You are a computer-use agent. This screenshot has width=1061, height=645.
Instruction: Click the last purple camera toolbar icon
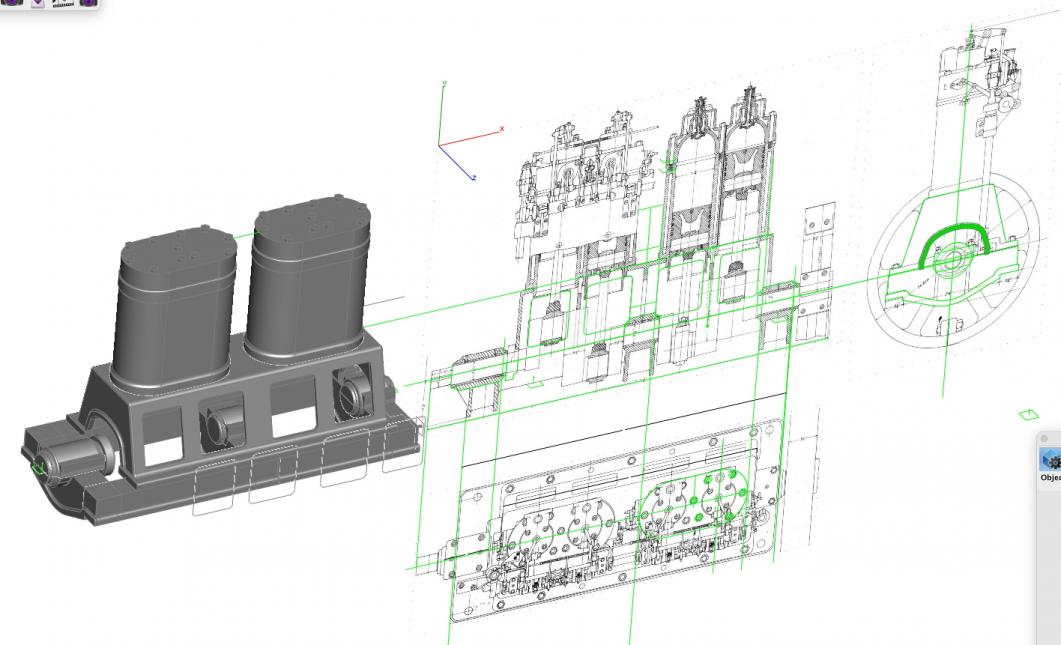(x=88, y=3)
